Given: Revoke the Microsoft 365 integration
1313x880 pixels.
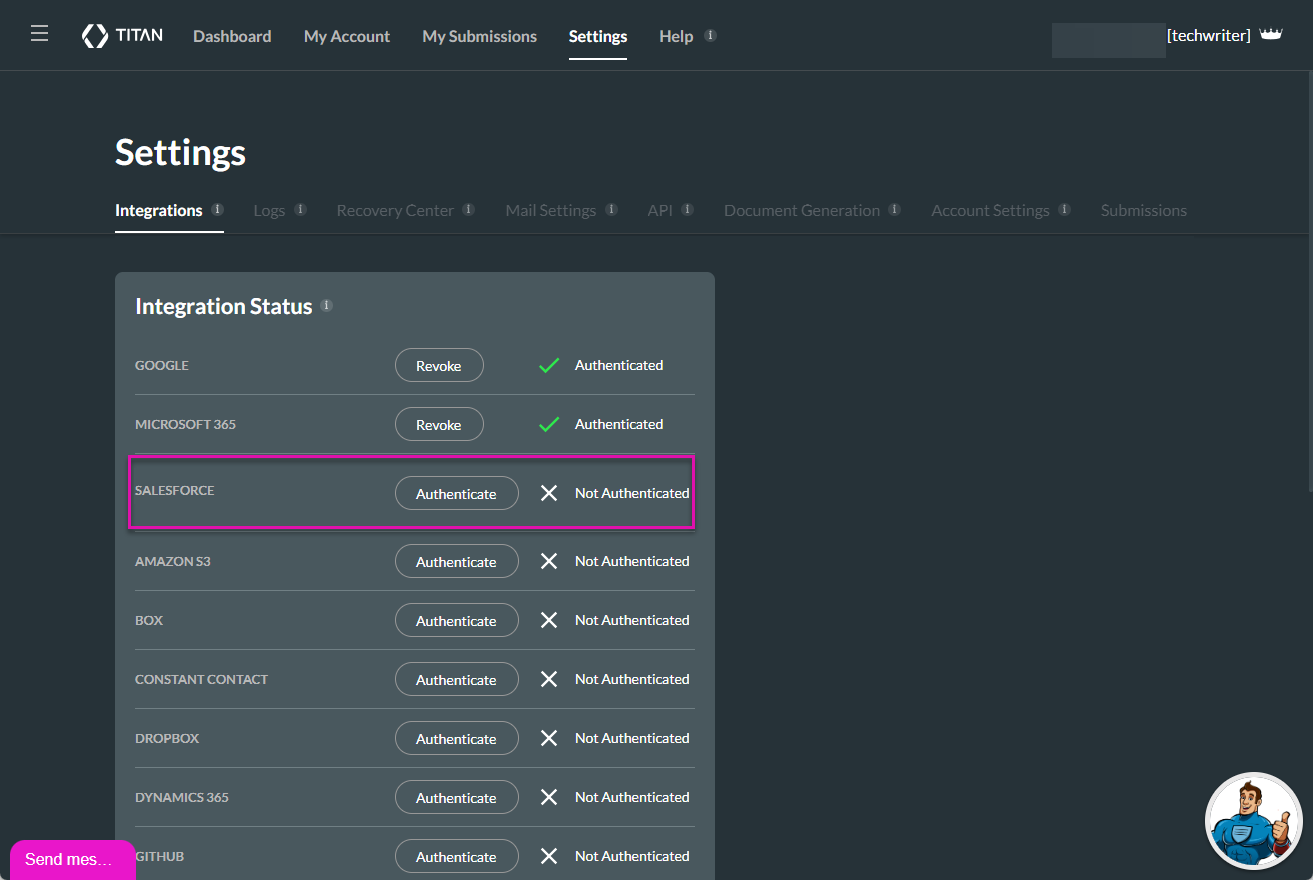Looking at the screenshot, I should (x=439, y=424).
